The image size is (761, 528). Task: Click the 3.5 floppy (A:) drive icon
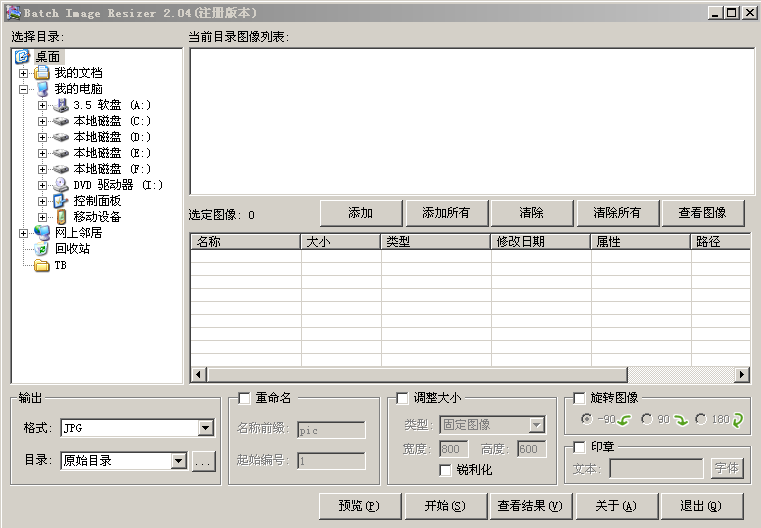tap(61, 105)
